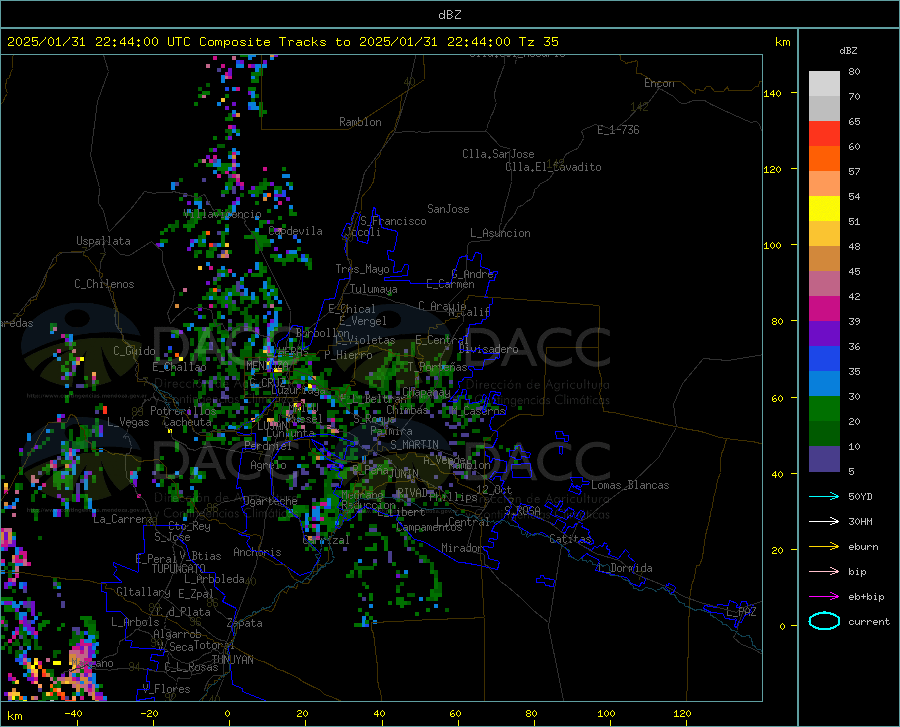The width and height of the screenshot is (900, 727).
Task: Click the 'Potrerillos' map label
Action: coord(183,411)
